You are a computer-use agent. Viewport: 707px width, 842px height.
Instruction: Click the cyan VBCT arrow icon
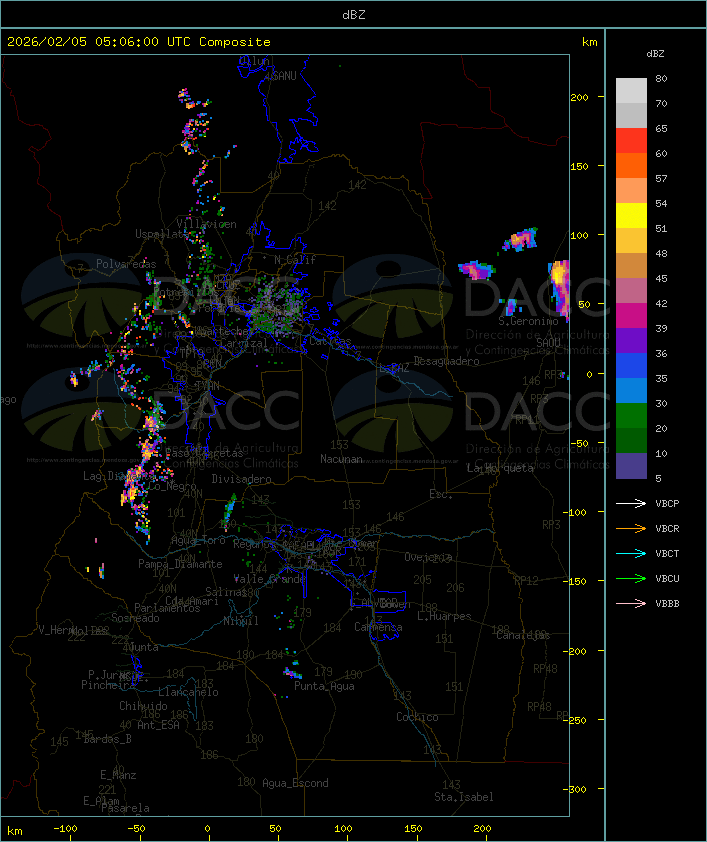coord(631,554)
